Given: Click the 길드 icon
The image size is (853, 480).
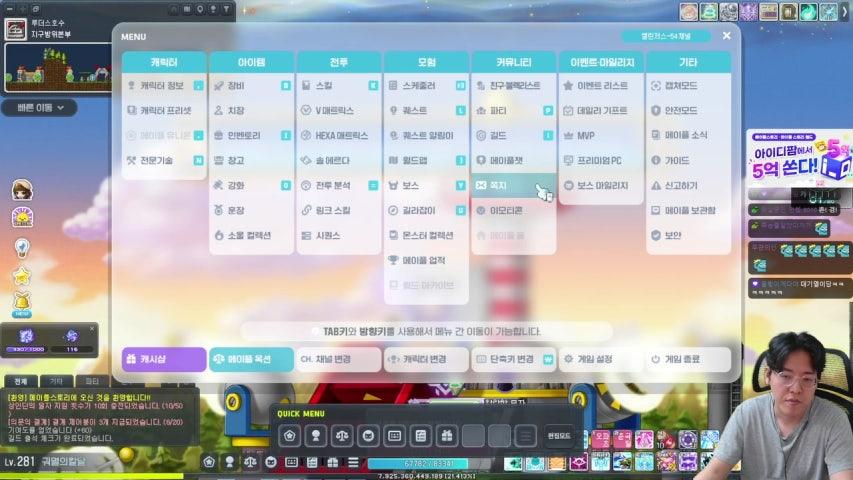Looking at the screenshot, I should [481, 136].
